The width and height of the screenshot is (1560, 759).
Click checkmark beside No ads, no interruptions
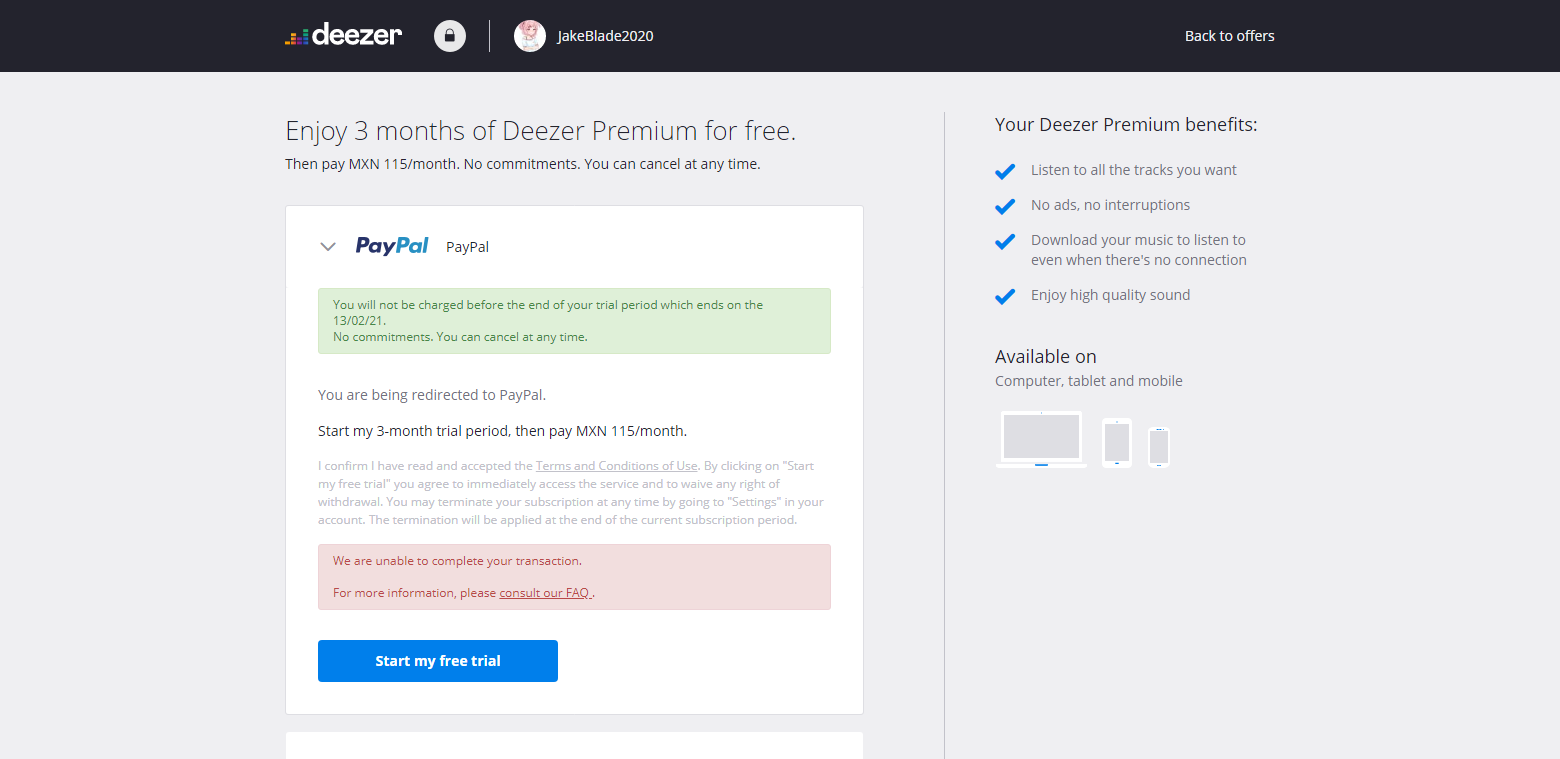[x=1005, y=206]
